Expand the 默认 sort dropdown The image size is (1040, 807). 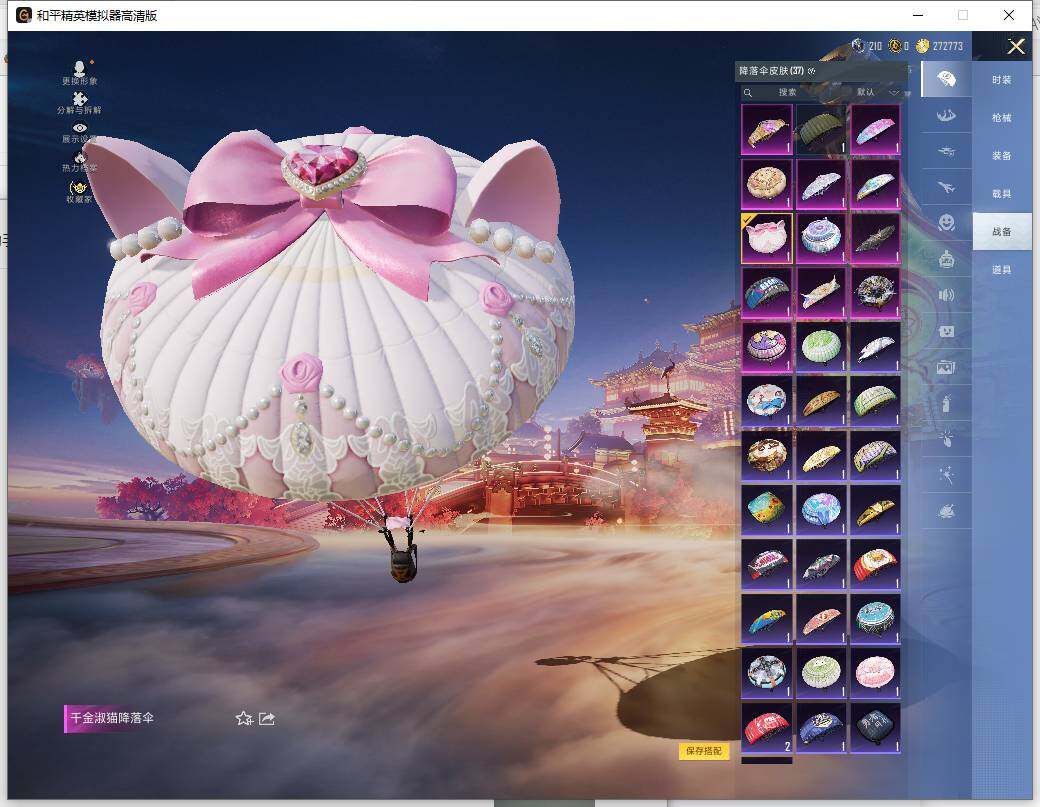click(877, 92)
